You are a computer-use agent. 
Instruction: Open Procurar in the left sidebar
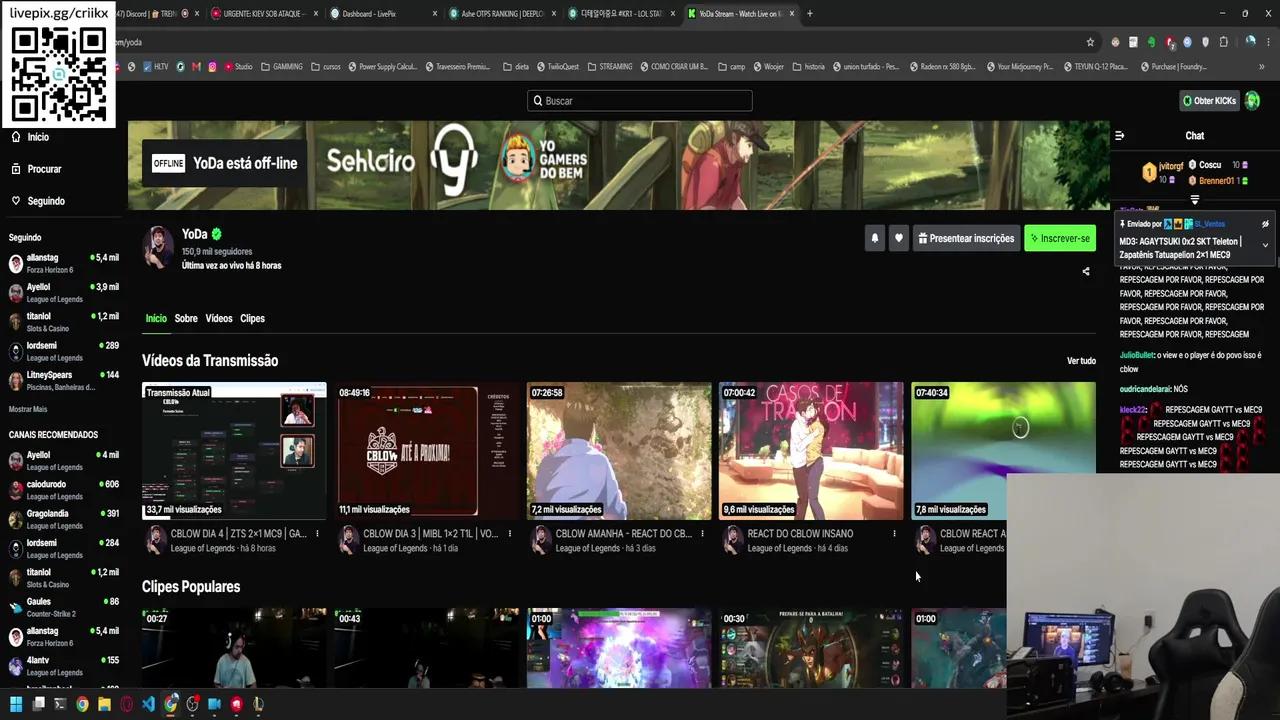point(36,169)
